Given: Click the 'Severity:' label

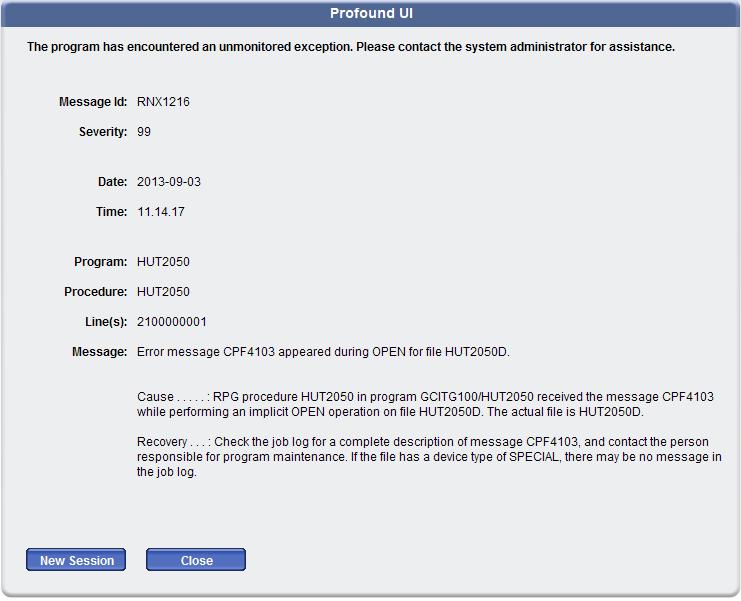Looking at the screenshot, I should [x=103, y=132].
